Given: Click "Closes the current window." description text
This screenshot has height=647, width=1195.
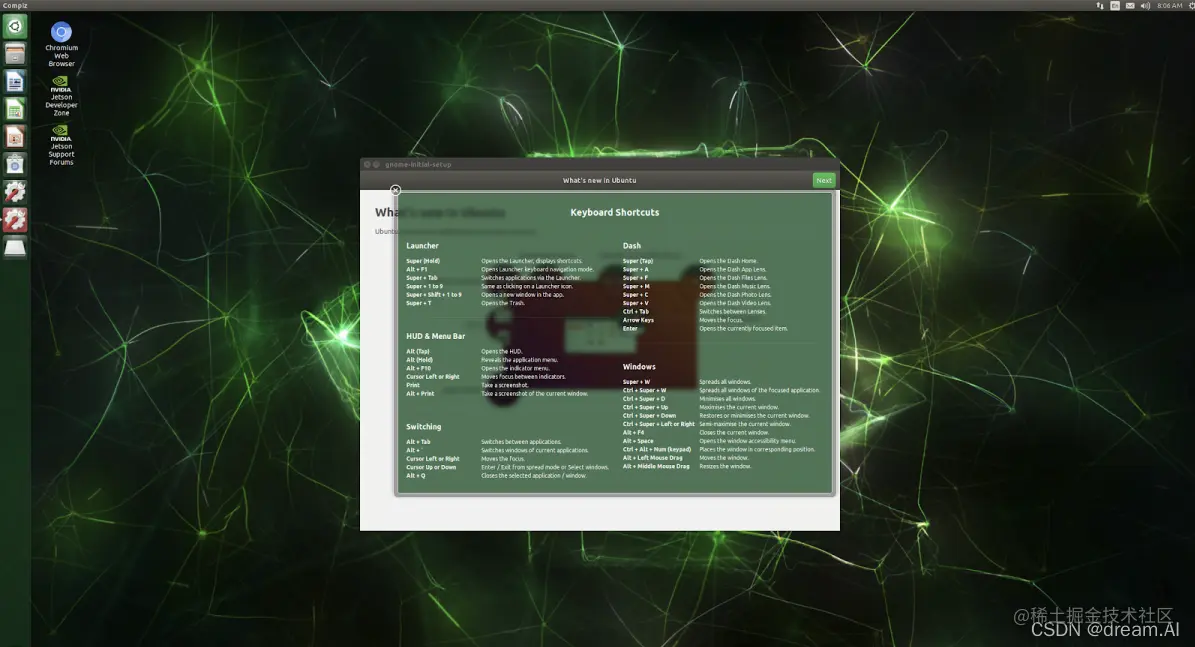Looking at the screenshot, I should point(734,432).
